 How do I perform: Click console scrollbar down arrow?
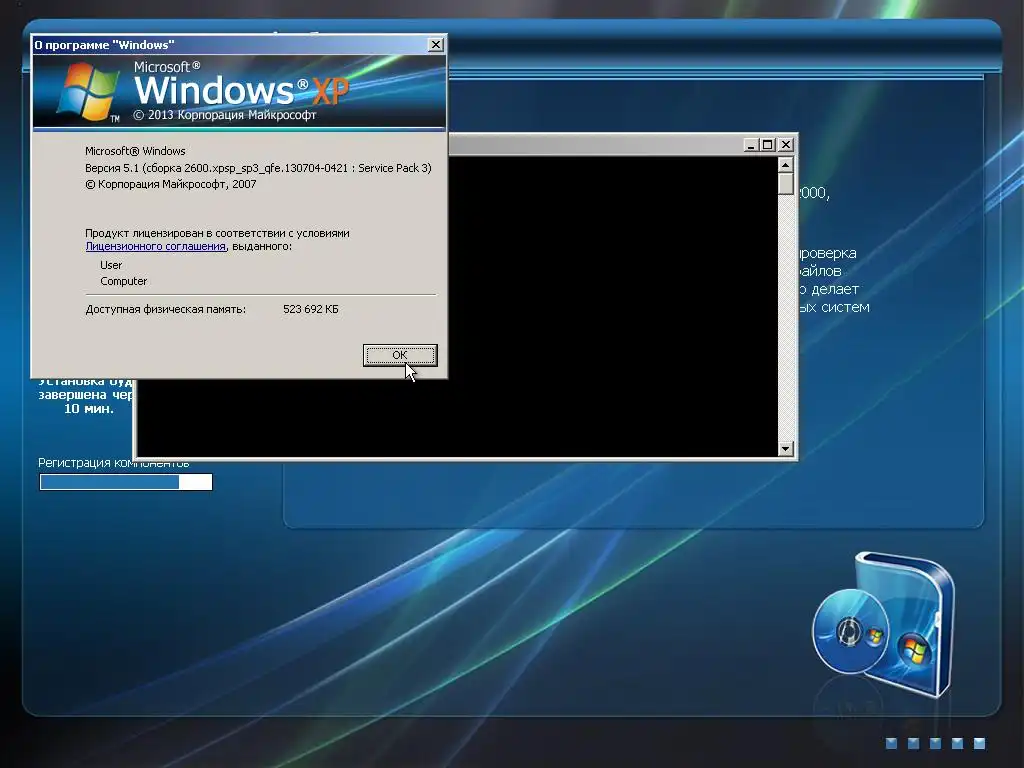(x=786, y=449)
